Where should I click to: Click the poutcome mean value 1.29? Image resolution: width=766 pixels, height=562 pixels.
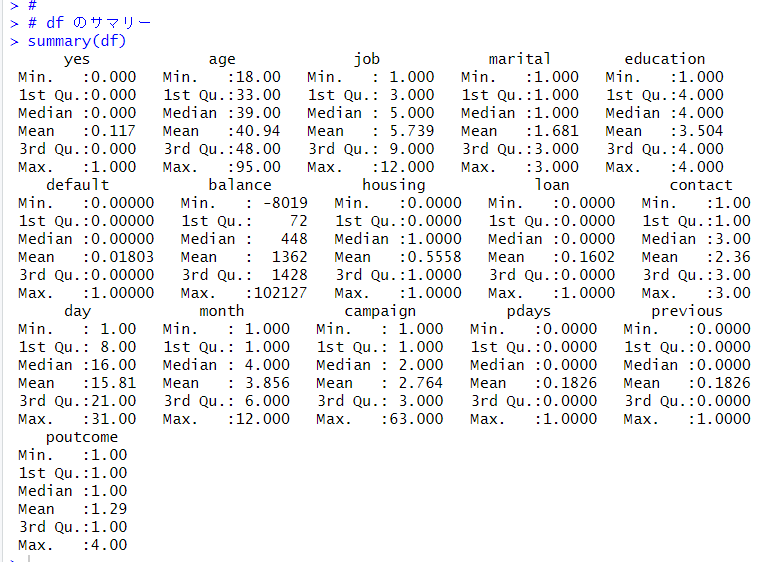109,509
